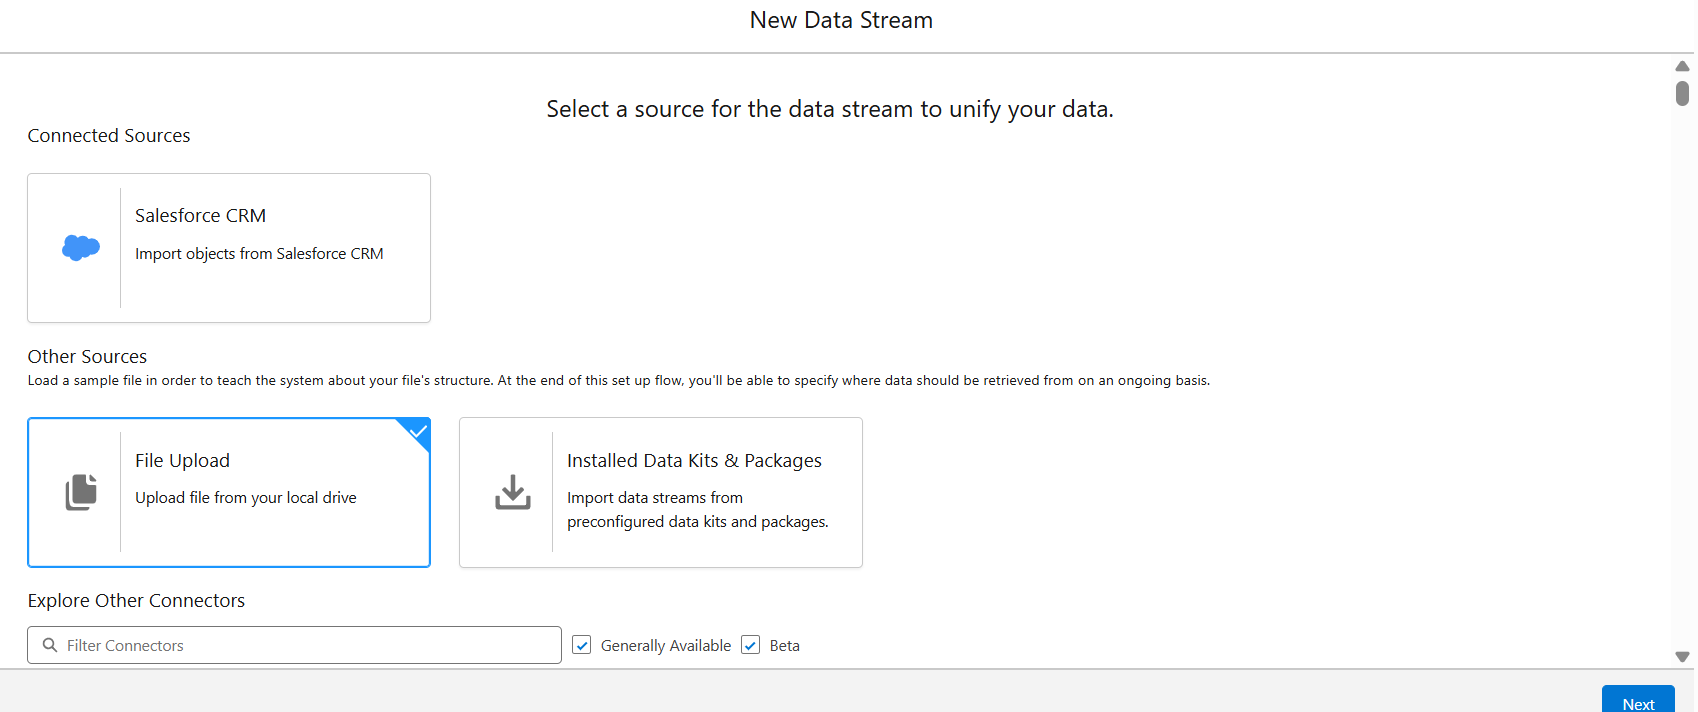Select the Salesforce CRM card title
Viewport: 1698px width, 712px height.
pos(200,216)
